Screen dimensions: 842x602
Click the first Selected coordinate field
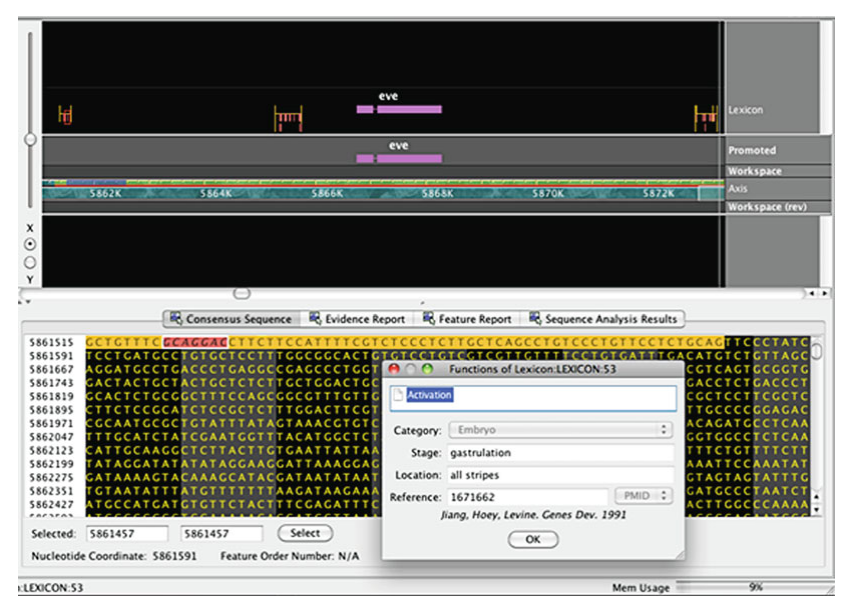tap(127, 534)
